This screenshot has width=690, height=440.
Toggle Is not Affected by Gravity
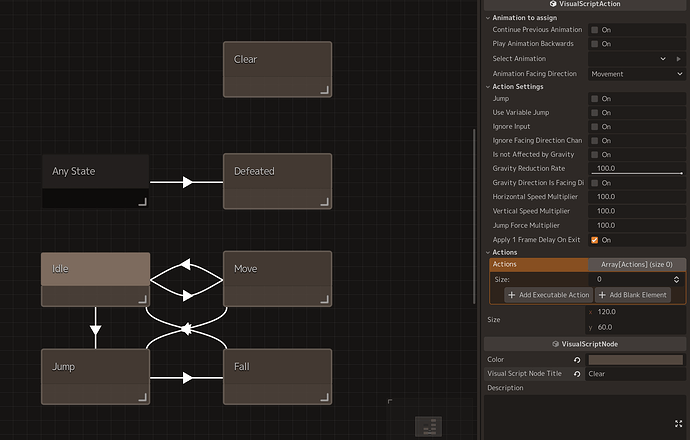(x=595, y=155)
